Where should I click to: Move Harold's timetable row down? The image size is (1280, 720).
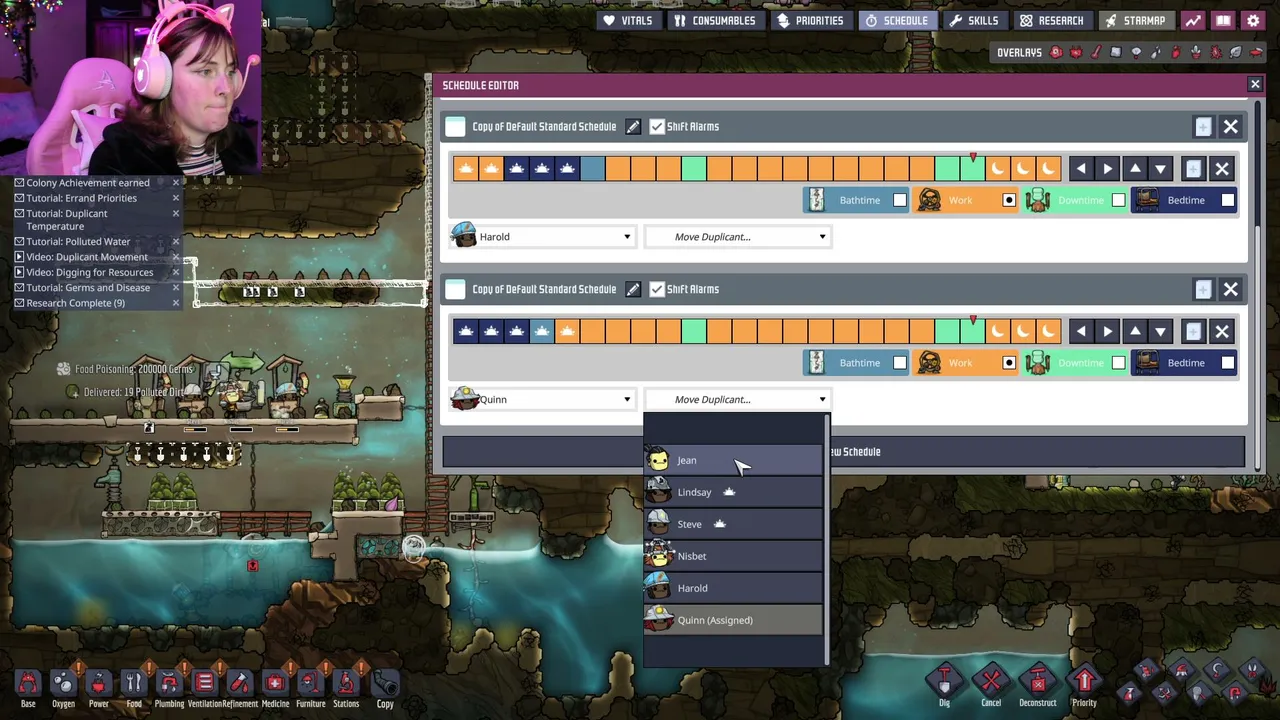pos(1160,169)
